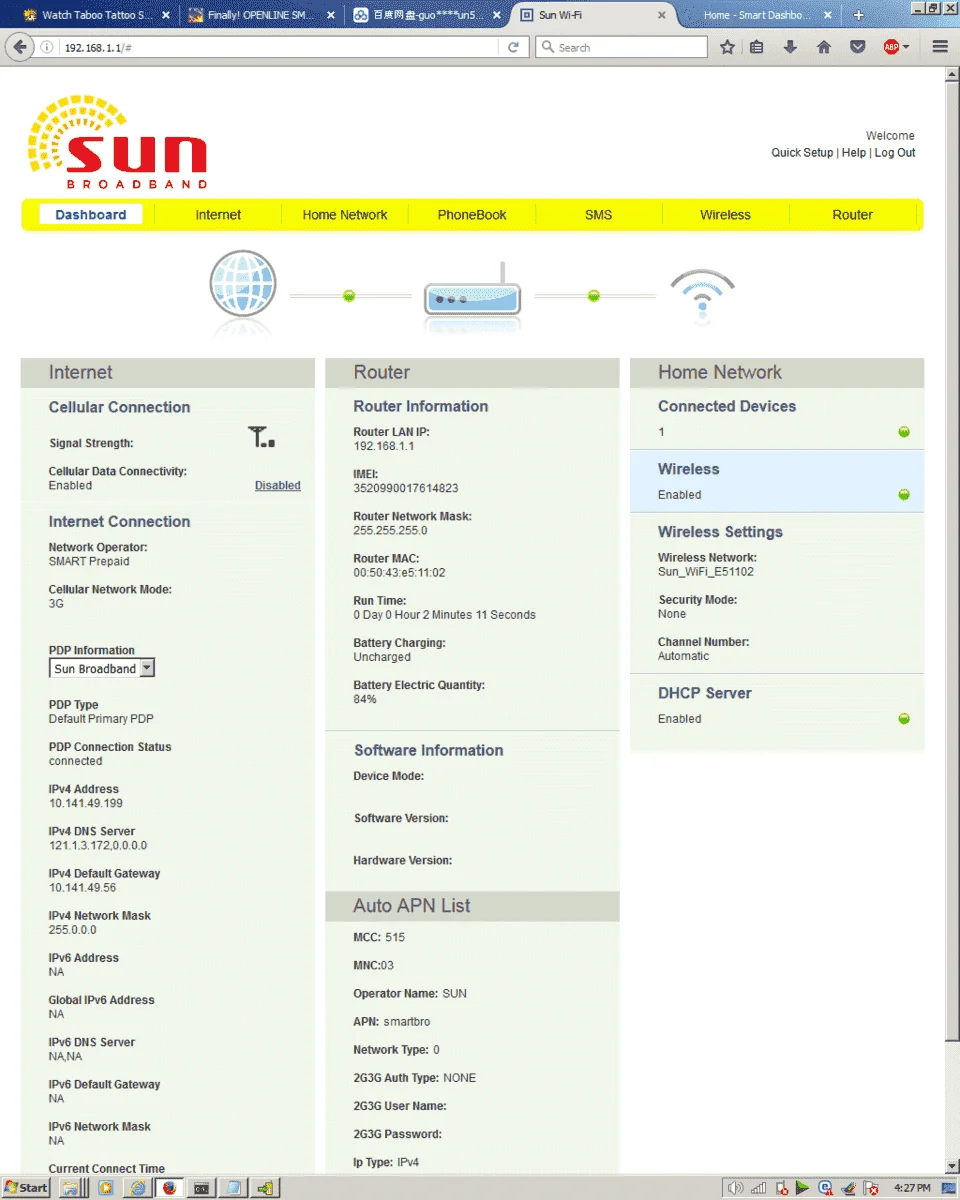Viewport: 960px width, 1200px height.
Task: Open the Home Network menu tab
Action: pos(345,214)
